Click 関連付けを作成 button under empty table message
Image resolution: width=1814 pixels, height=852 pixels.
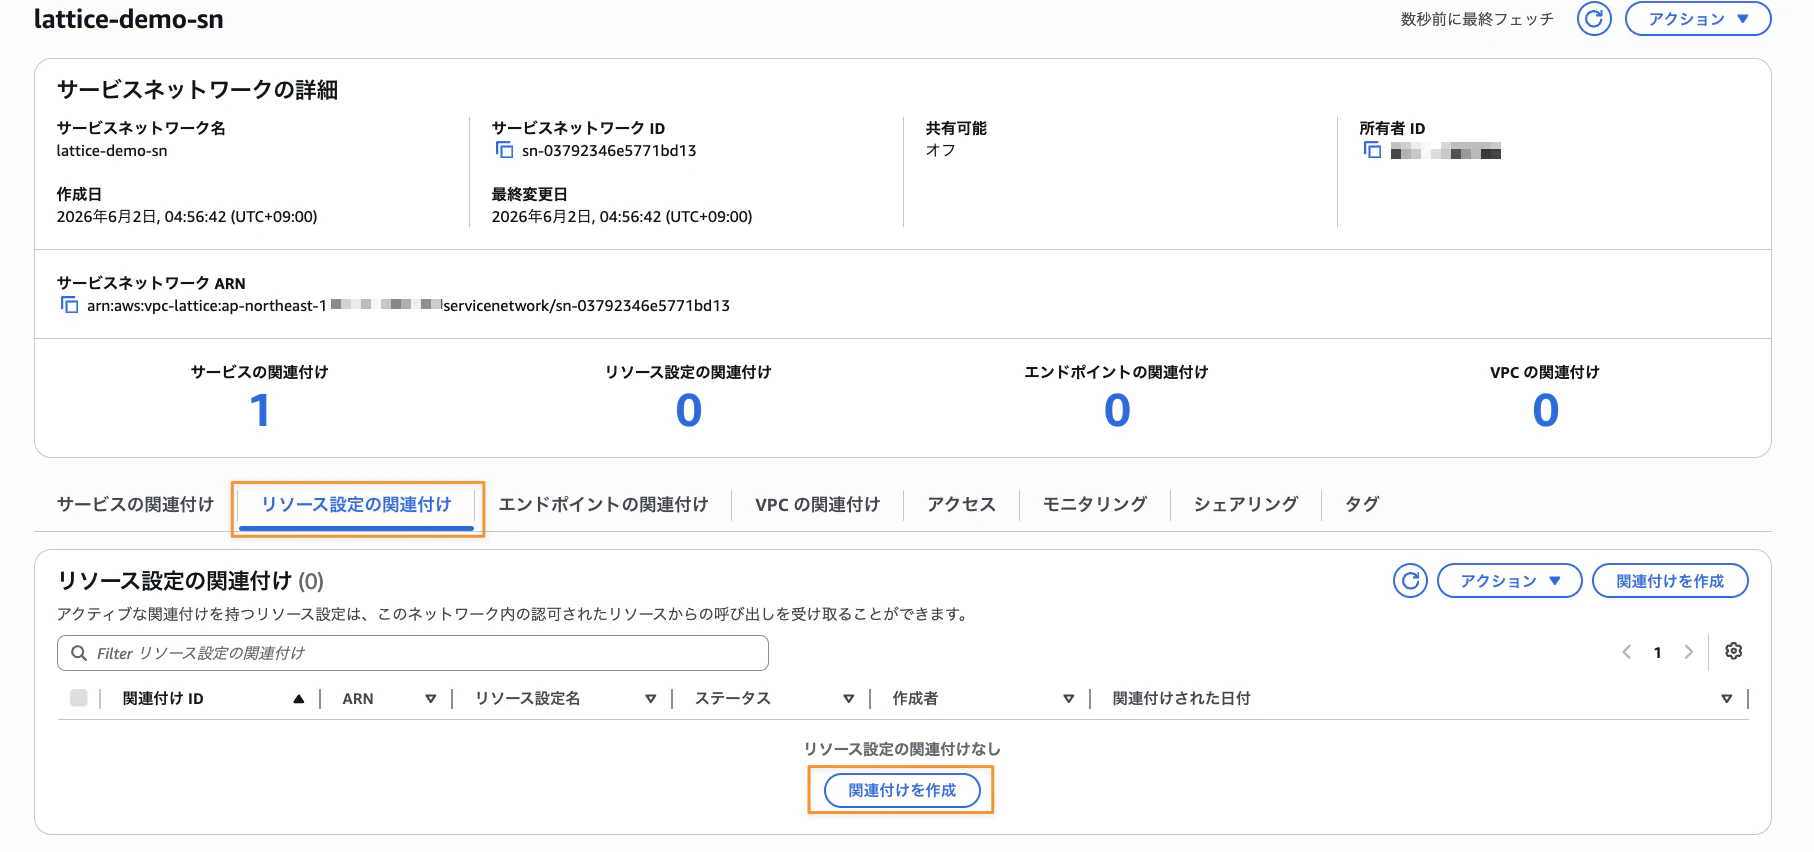(x=902, y=790)
